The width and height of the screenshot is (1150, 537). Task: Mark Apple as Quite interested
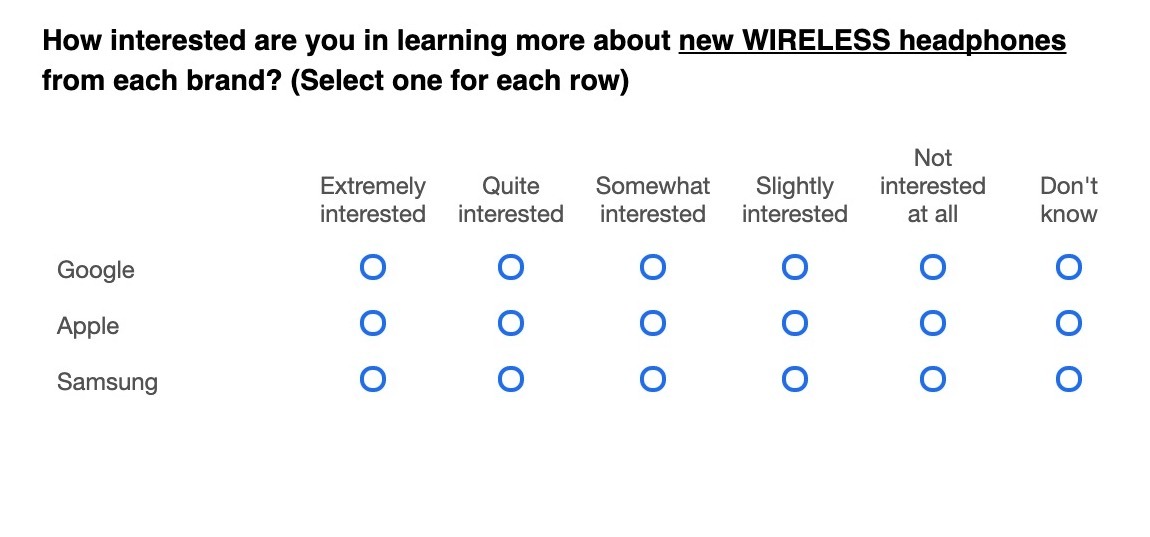click(511, 324)
